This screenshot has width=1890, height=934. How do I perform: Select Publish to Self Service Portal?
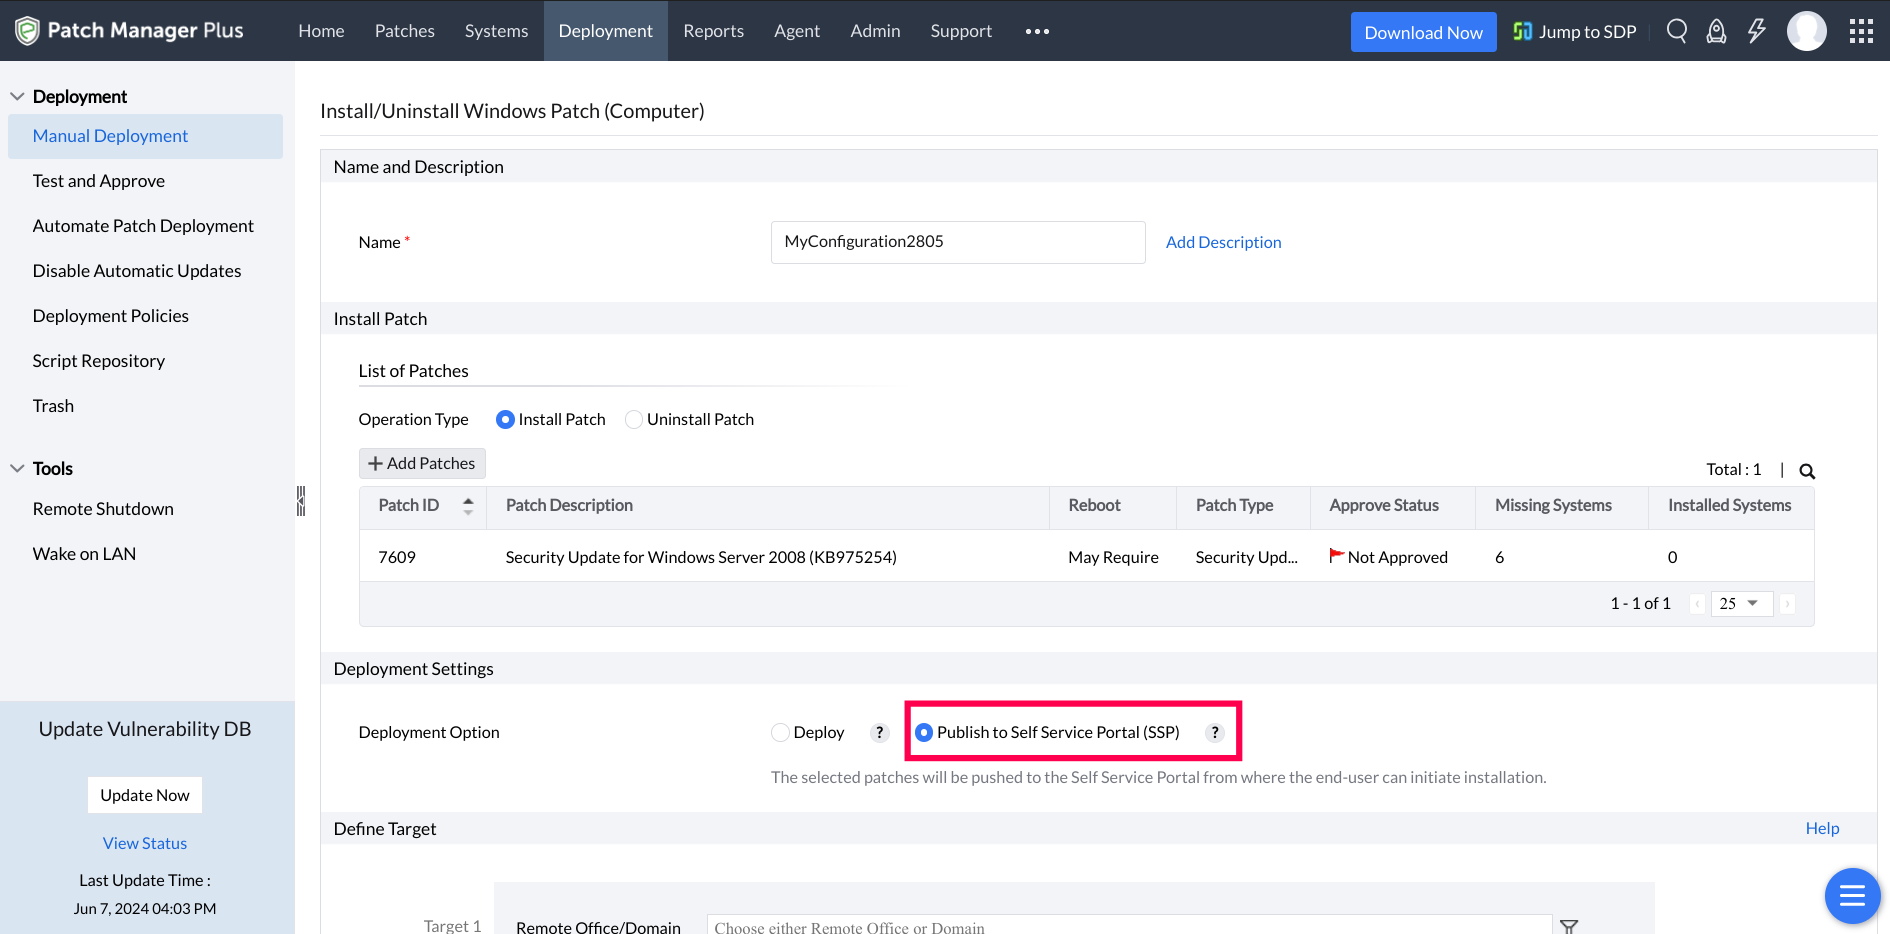(924, 732)
